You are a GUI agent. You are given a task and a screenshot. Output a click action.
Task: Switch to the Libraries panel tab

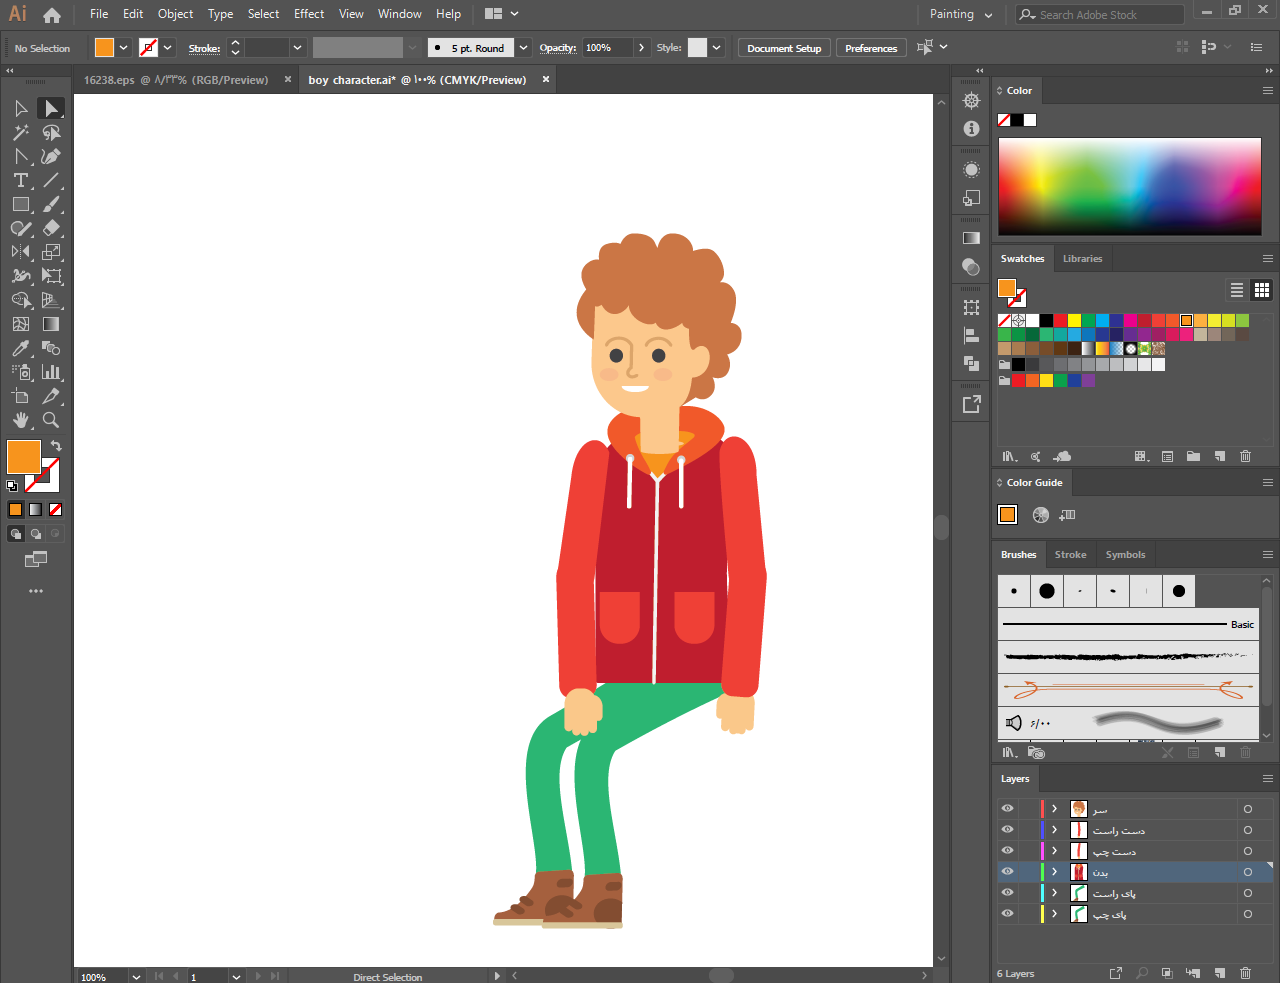(1082, 259)
